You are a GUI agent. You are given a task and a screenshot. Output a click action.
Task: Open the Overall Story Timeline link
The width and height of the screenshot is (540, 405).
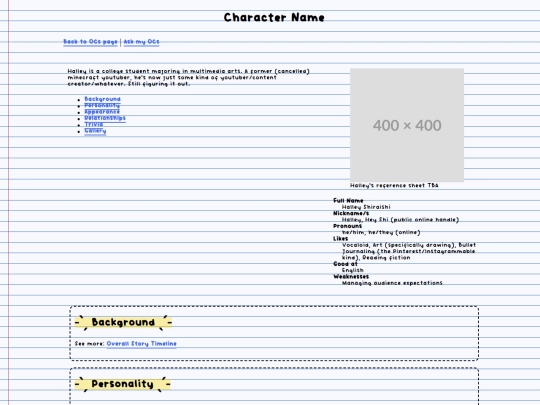141,344
